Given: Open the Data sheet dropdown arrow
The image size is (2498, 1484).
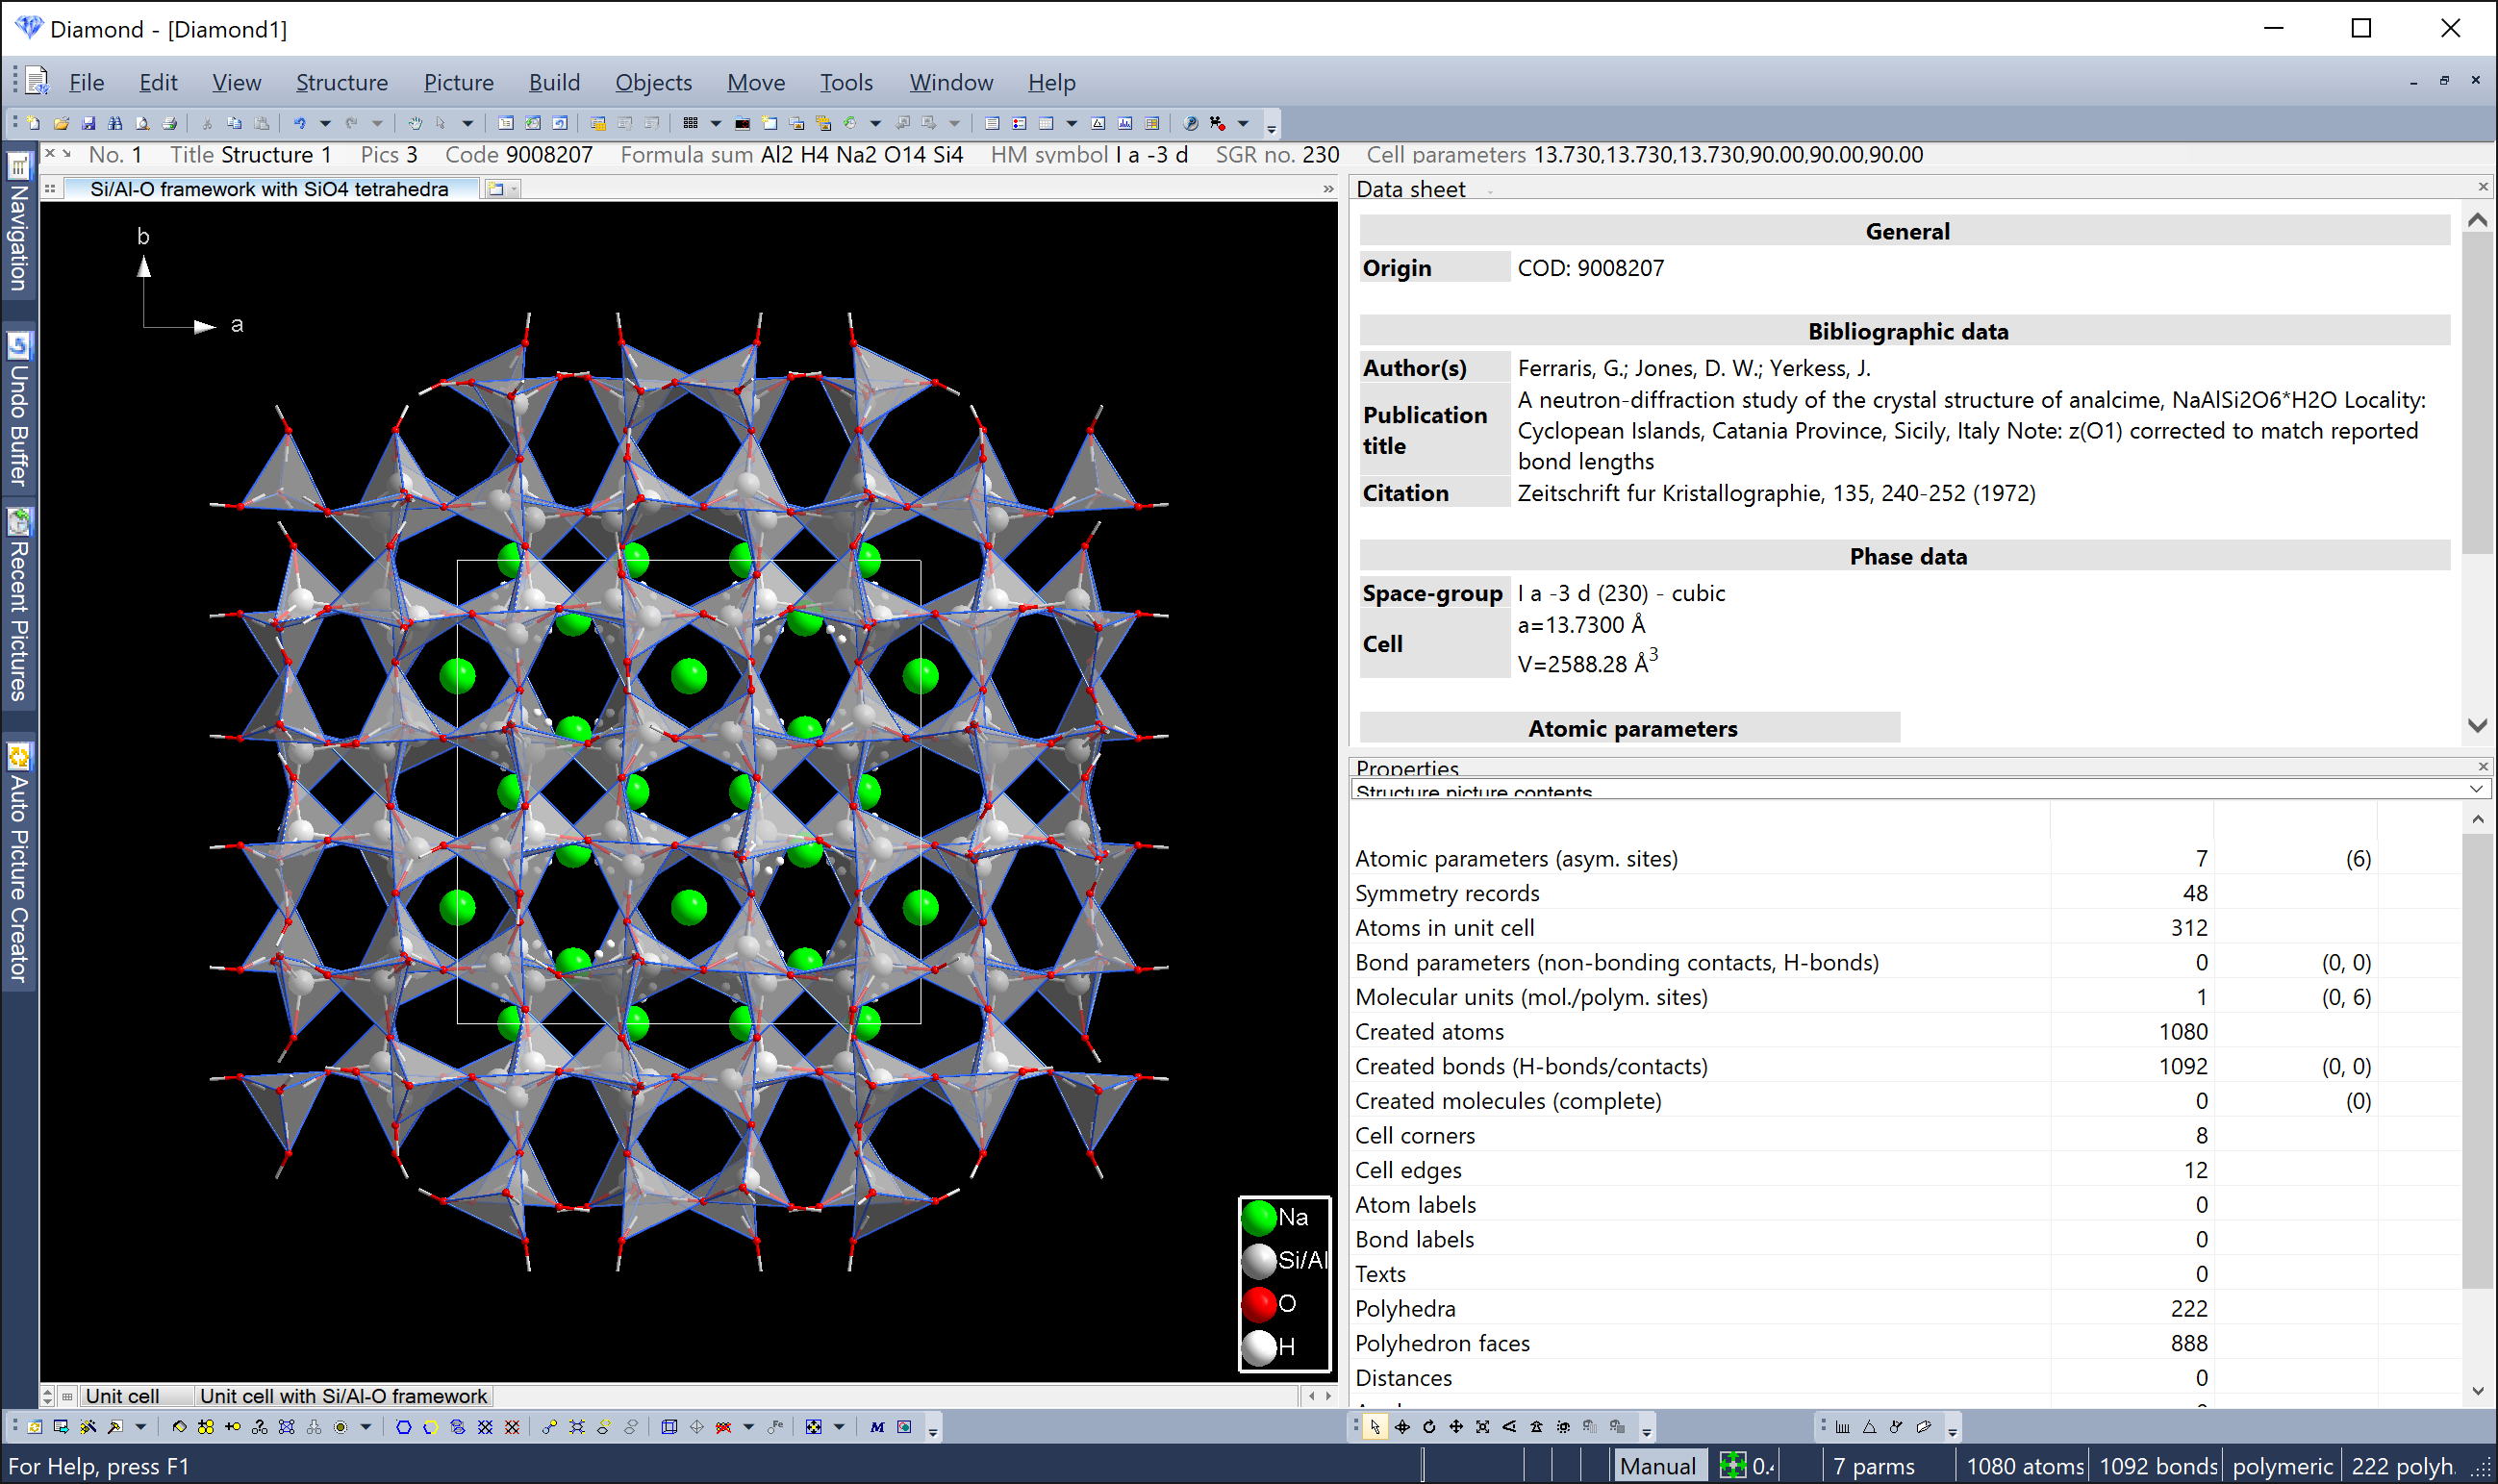Looking at the screenshot, I should [x=1490, y=191].
